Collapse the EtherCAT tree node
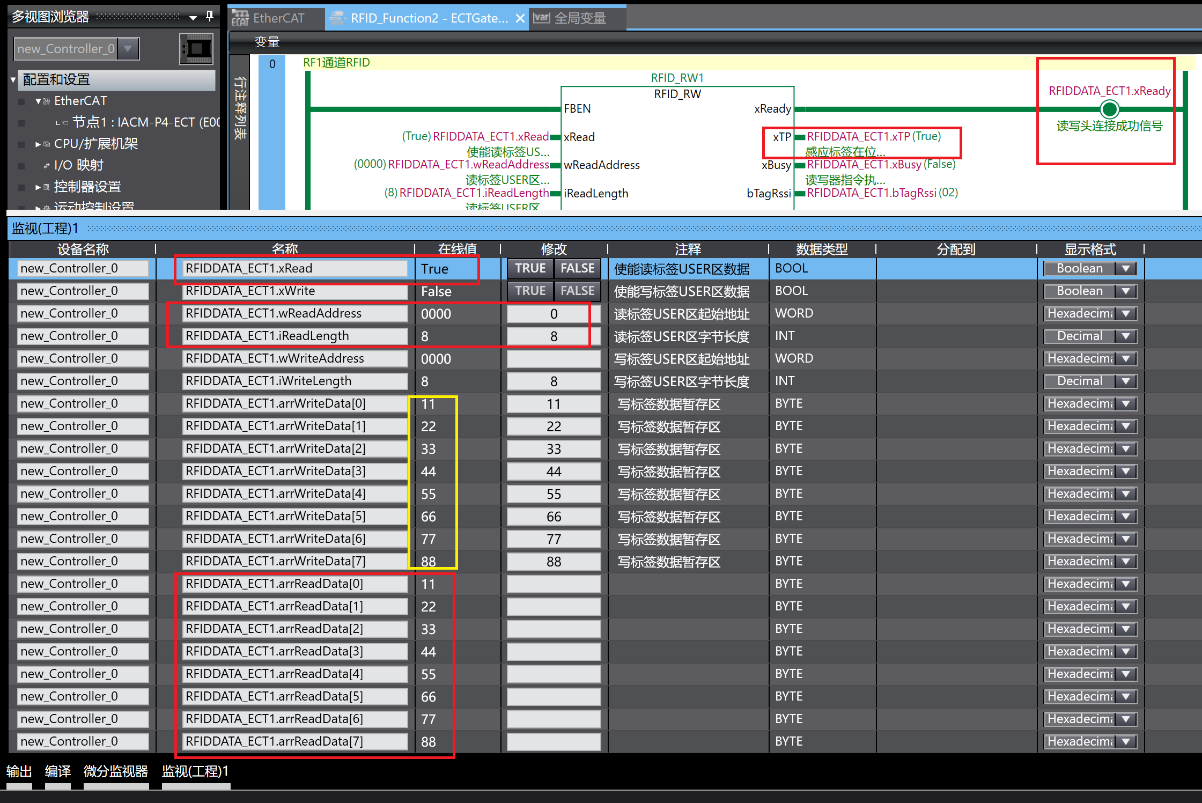Image resolution: width=1202 pixels, height=803 pixels. 38,101
